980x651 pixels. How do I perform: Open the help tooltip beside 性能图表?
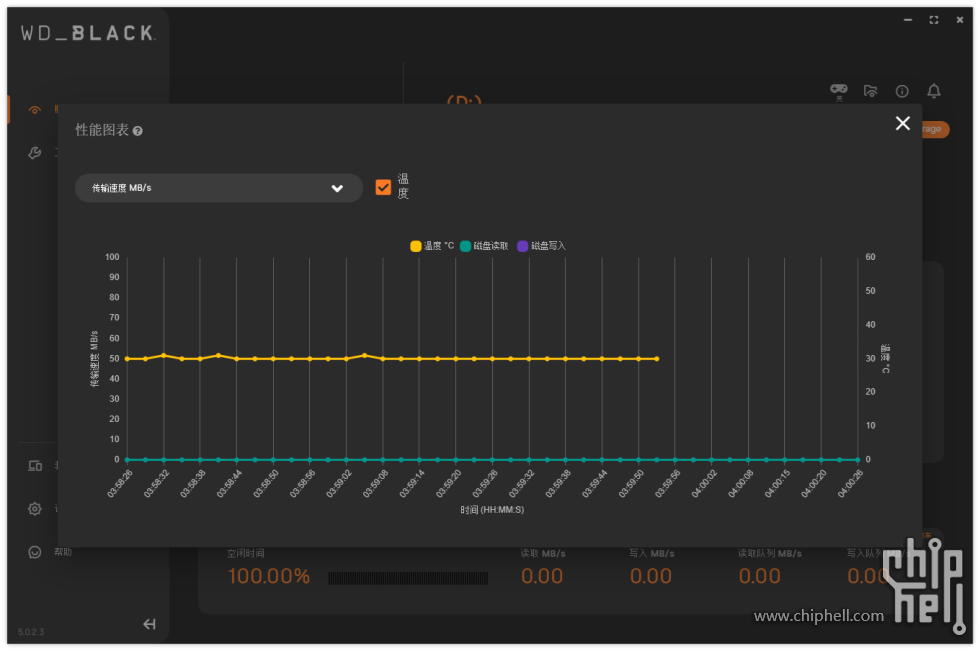coord(138,131)
